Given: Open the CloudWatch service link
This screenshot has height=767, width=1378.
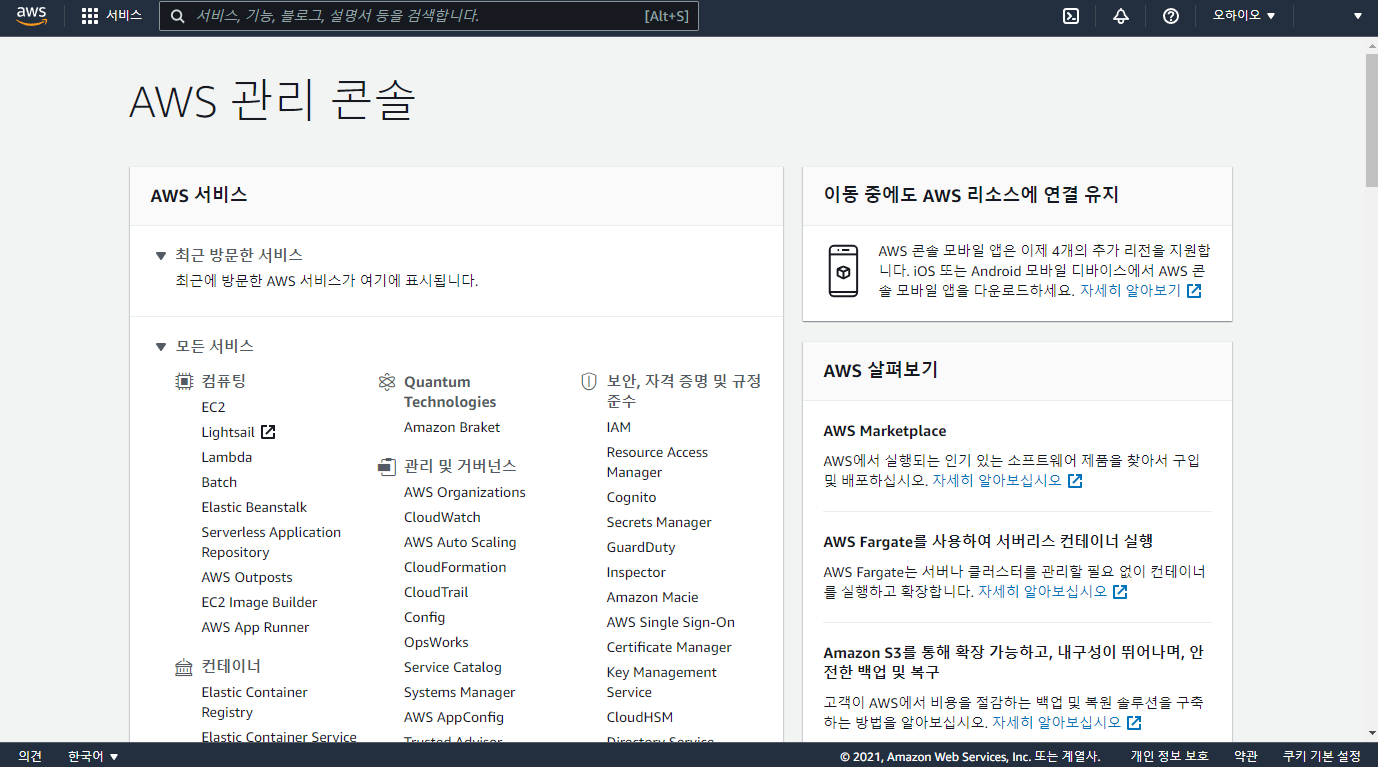Looking at the screenshot, I should [x=442, y=517].
